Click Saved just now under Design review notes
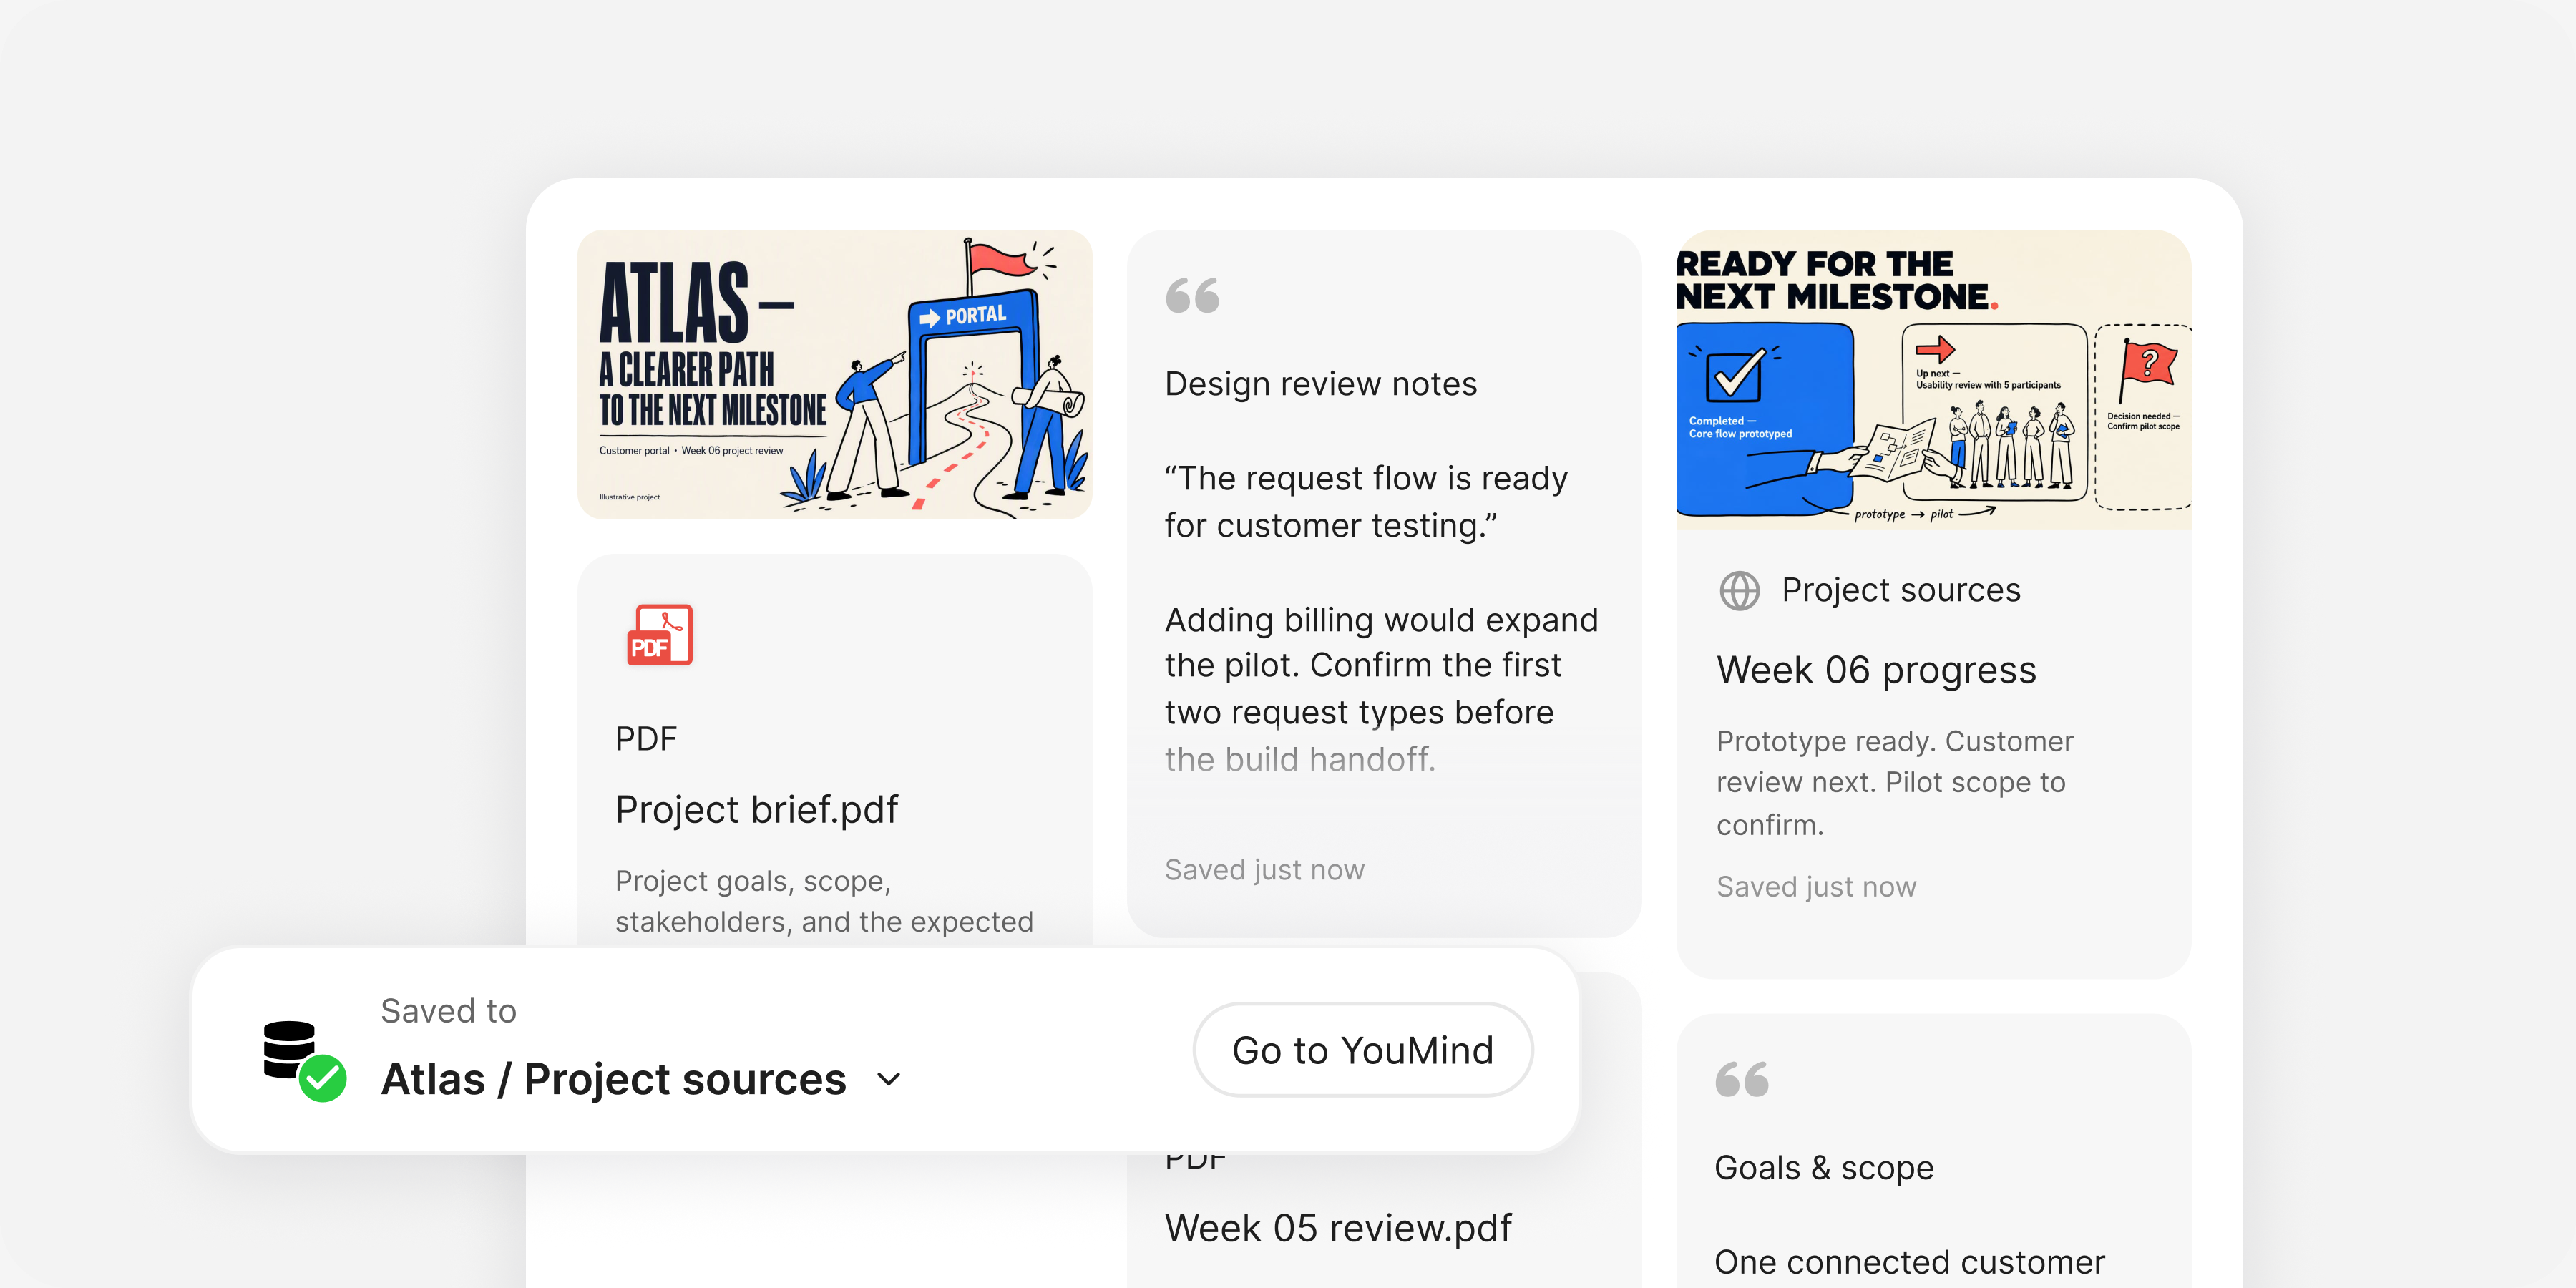 click(x=1264, y=870)
